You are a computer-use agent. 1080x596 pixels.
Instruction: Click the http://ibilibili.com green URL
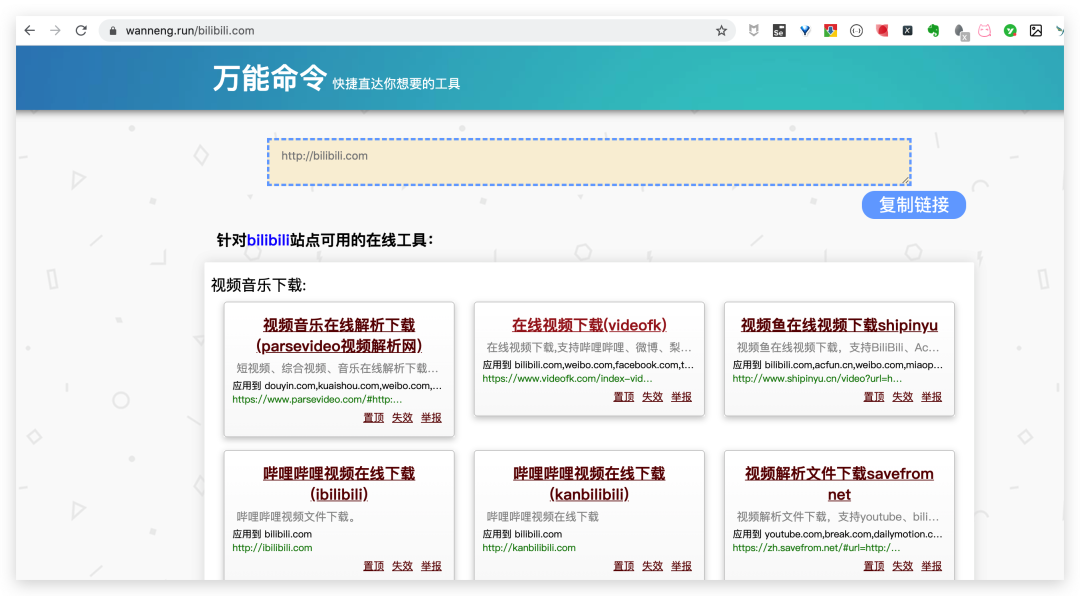click(272, 548)
